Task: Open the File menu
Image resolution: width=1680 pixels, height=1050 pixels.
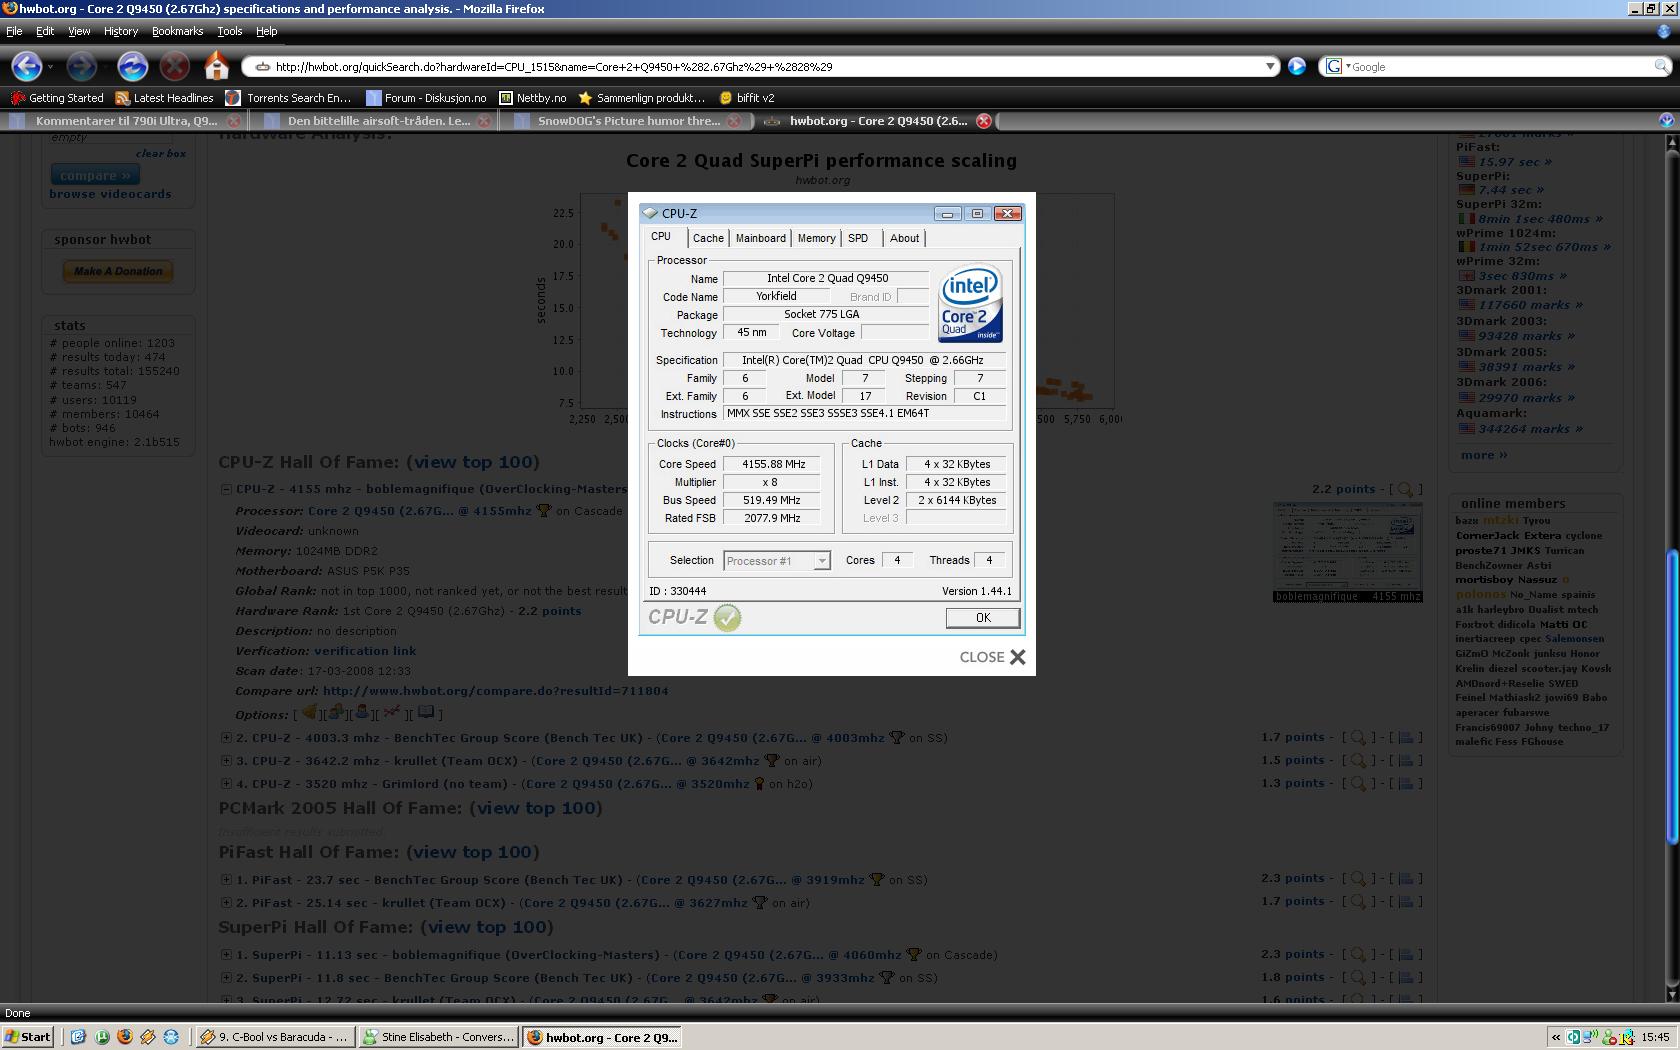Action: point(14,31)
